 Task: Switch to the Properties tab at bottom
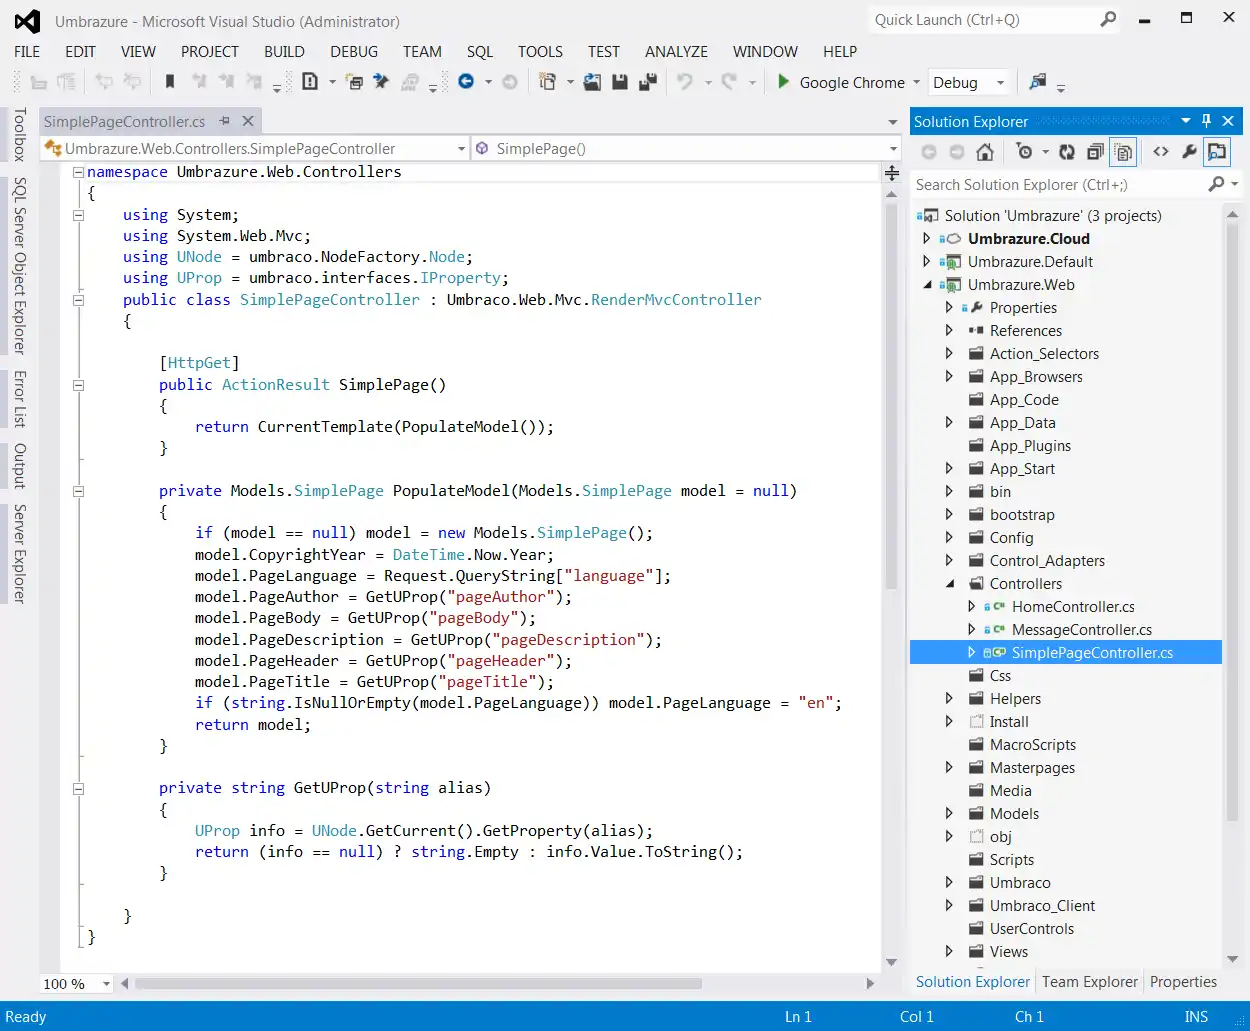point(1183,982)
